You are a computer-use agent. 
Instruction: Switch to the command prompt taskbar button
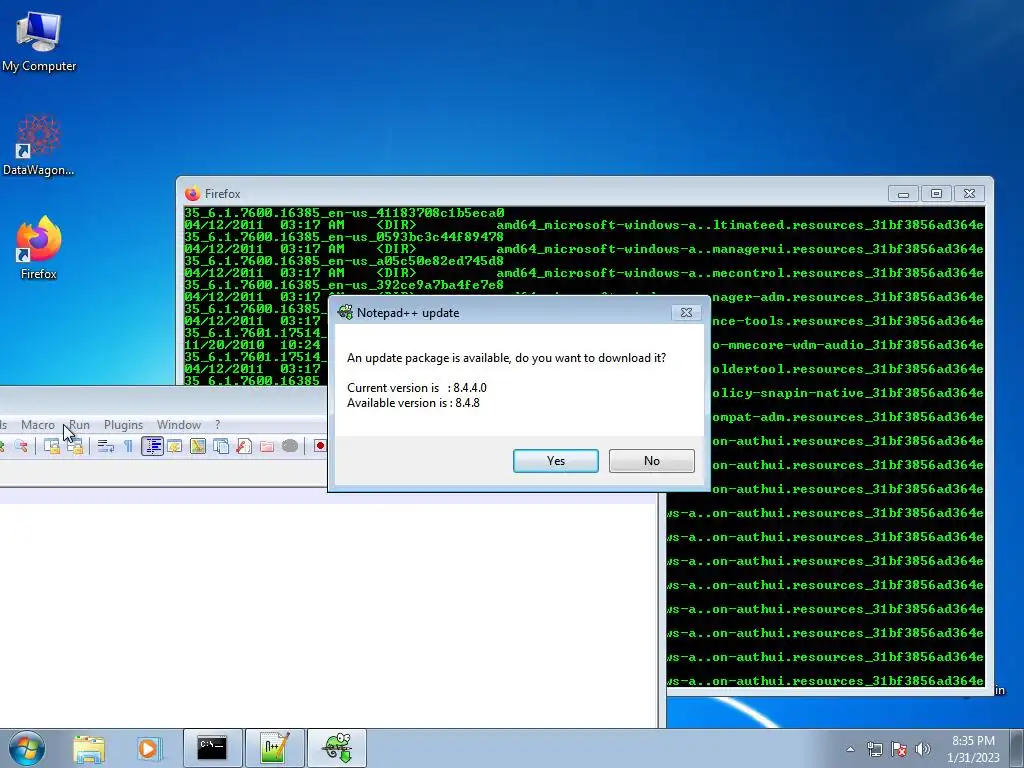coord(212,748)
